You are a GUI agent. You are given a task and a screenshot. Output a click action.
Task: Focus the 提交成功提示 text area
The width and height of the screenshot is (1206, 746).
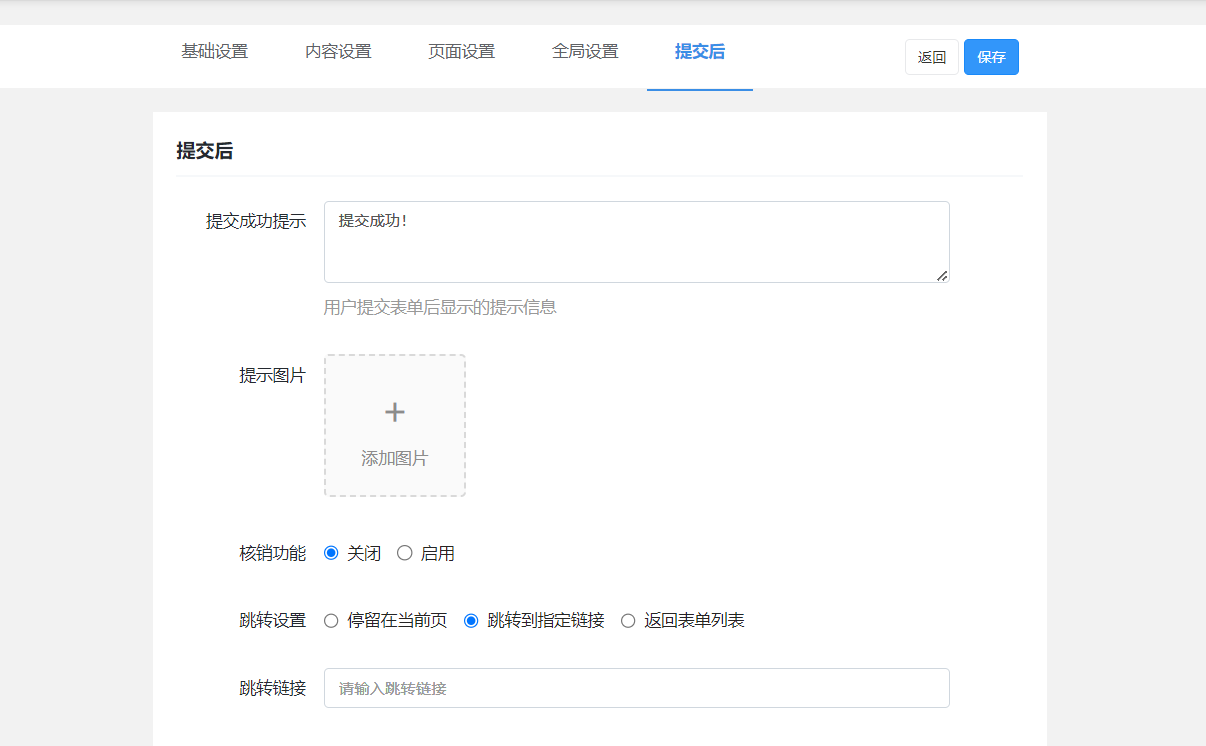pyautogui.click(x=636, y=242)
